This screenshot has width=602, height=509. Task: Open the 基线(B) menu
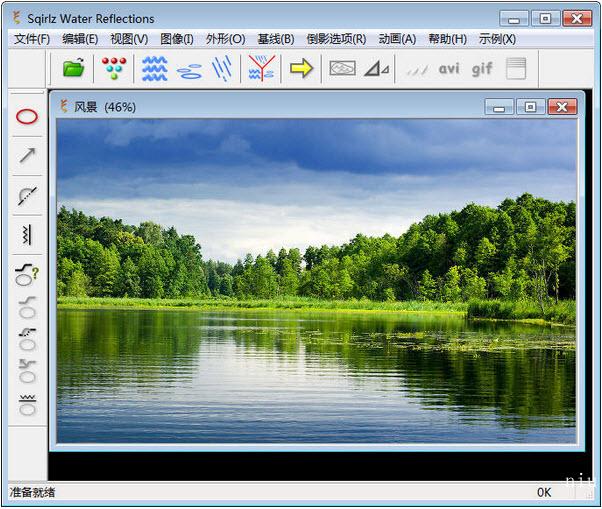tap(275, 39)
